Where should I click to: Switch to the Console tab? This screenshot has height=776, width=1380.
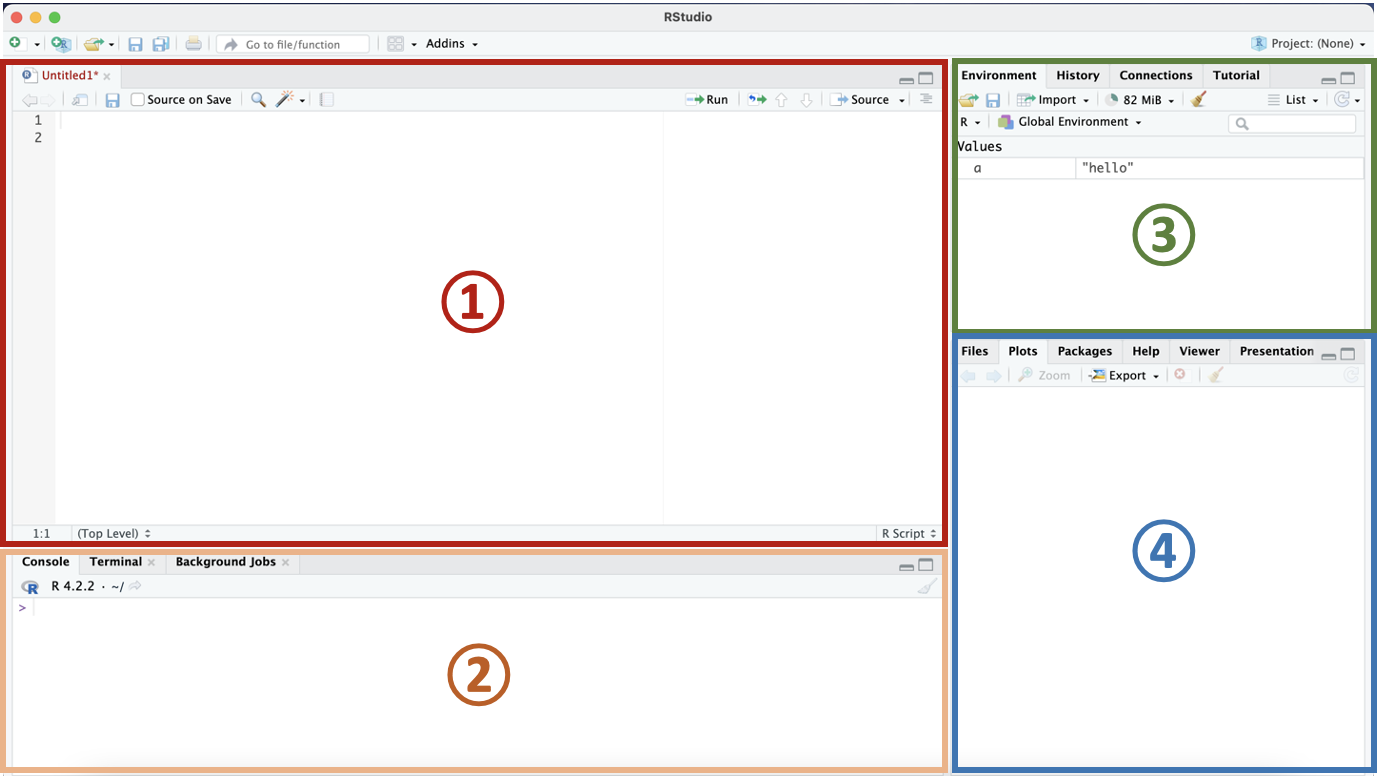46,562
